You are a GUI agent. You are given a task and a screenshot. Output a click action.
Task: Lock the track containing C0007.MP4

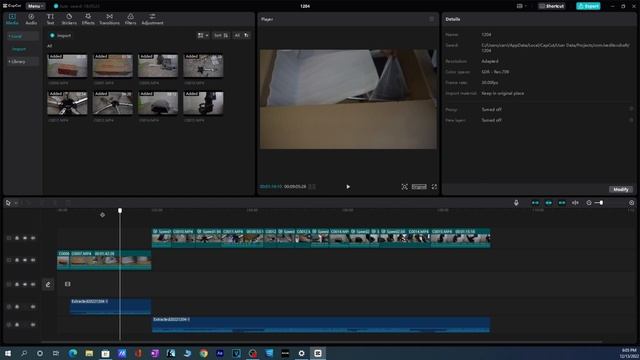tap(17, 260)
